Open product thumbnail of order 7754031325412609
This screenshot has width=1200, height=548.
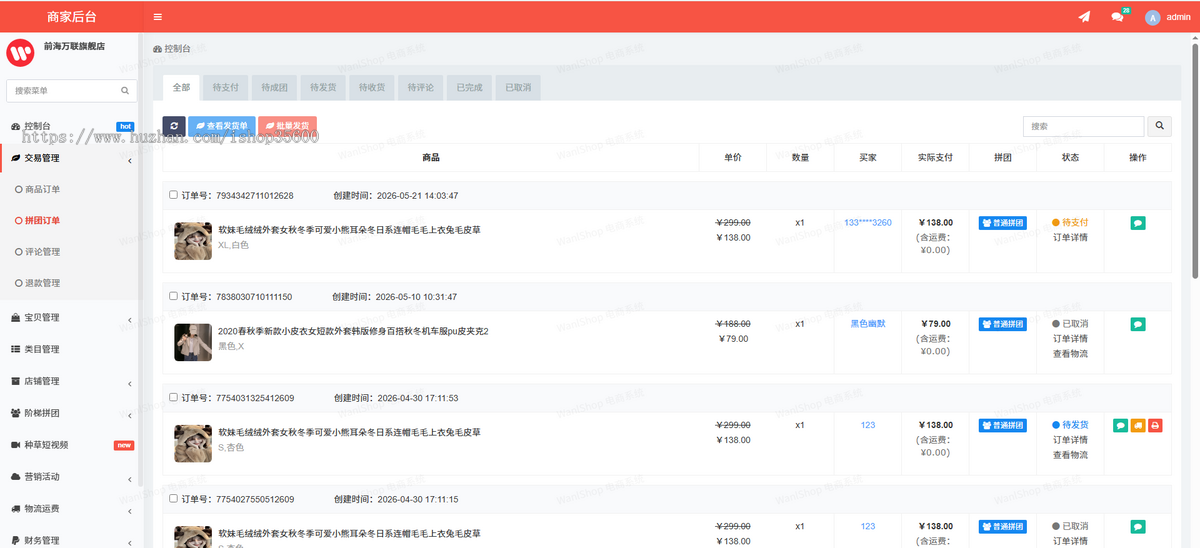[193, 443]
